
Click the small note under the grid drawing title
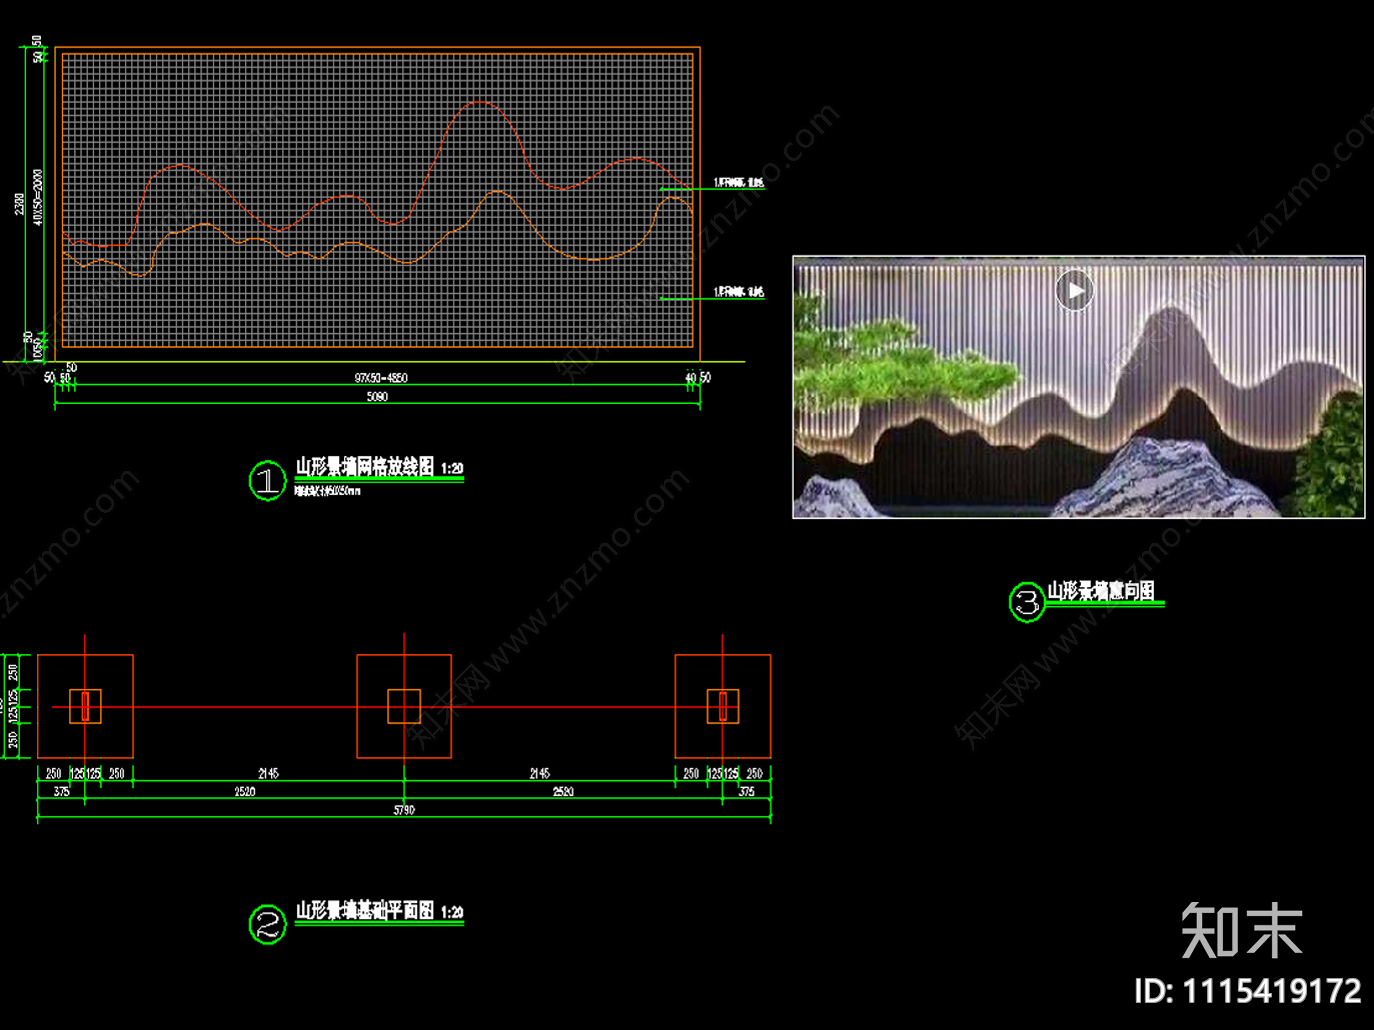(328, 491)
